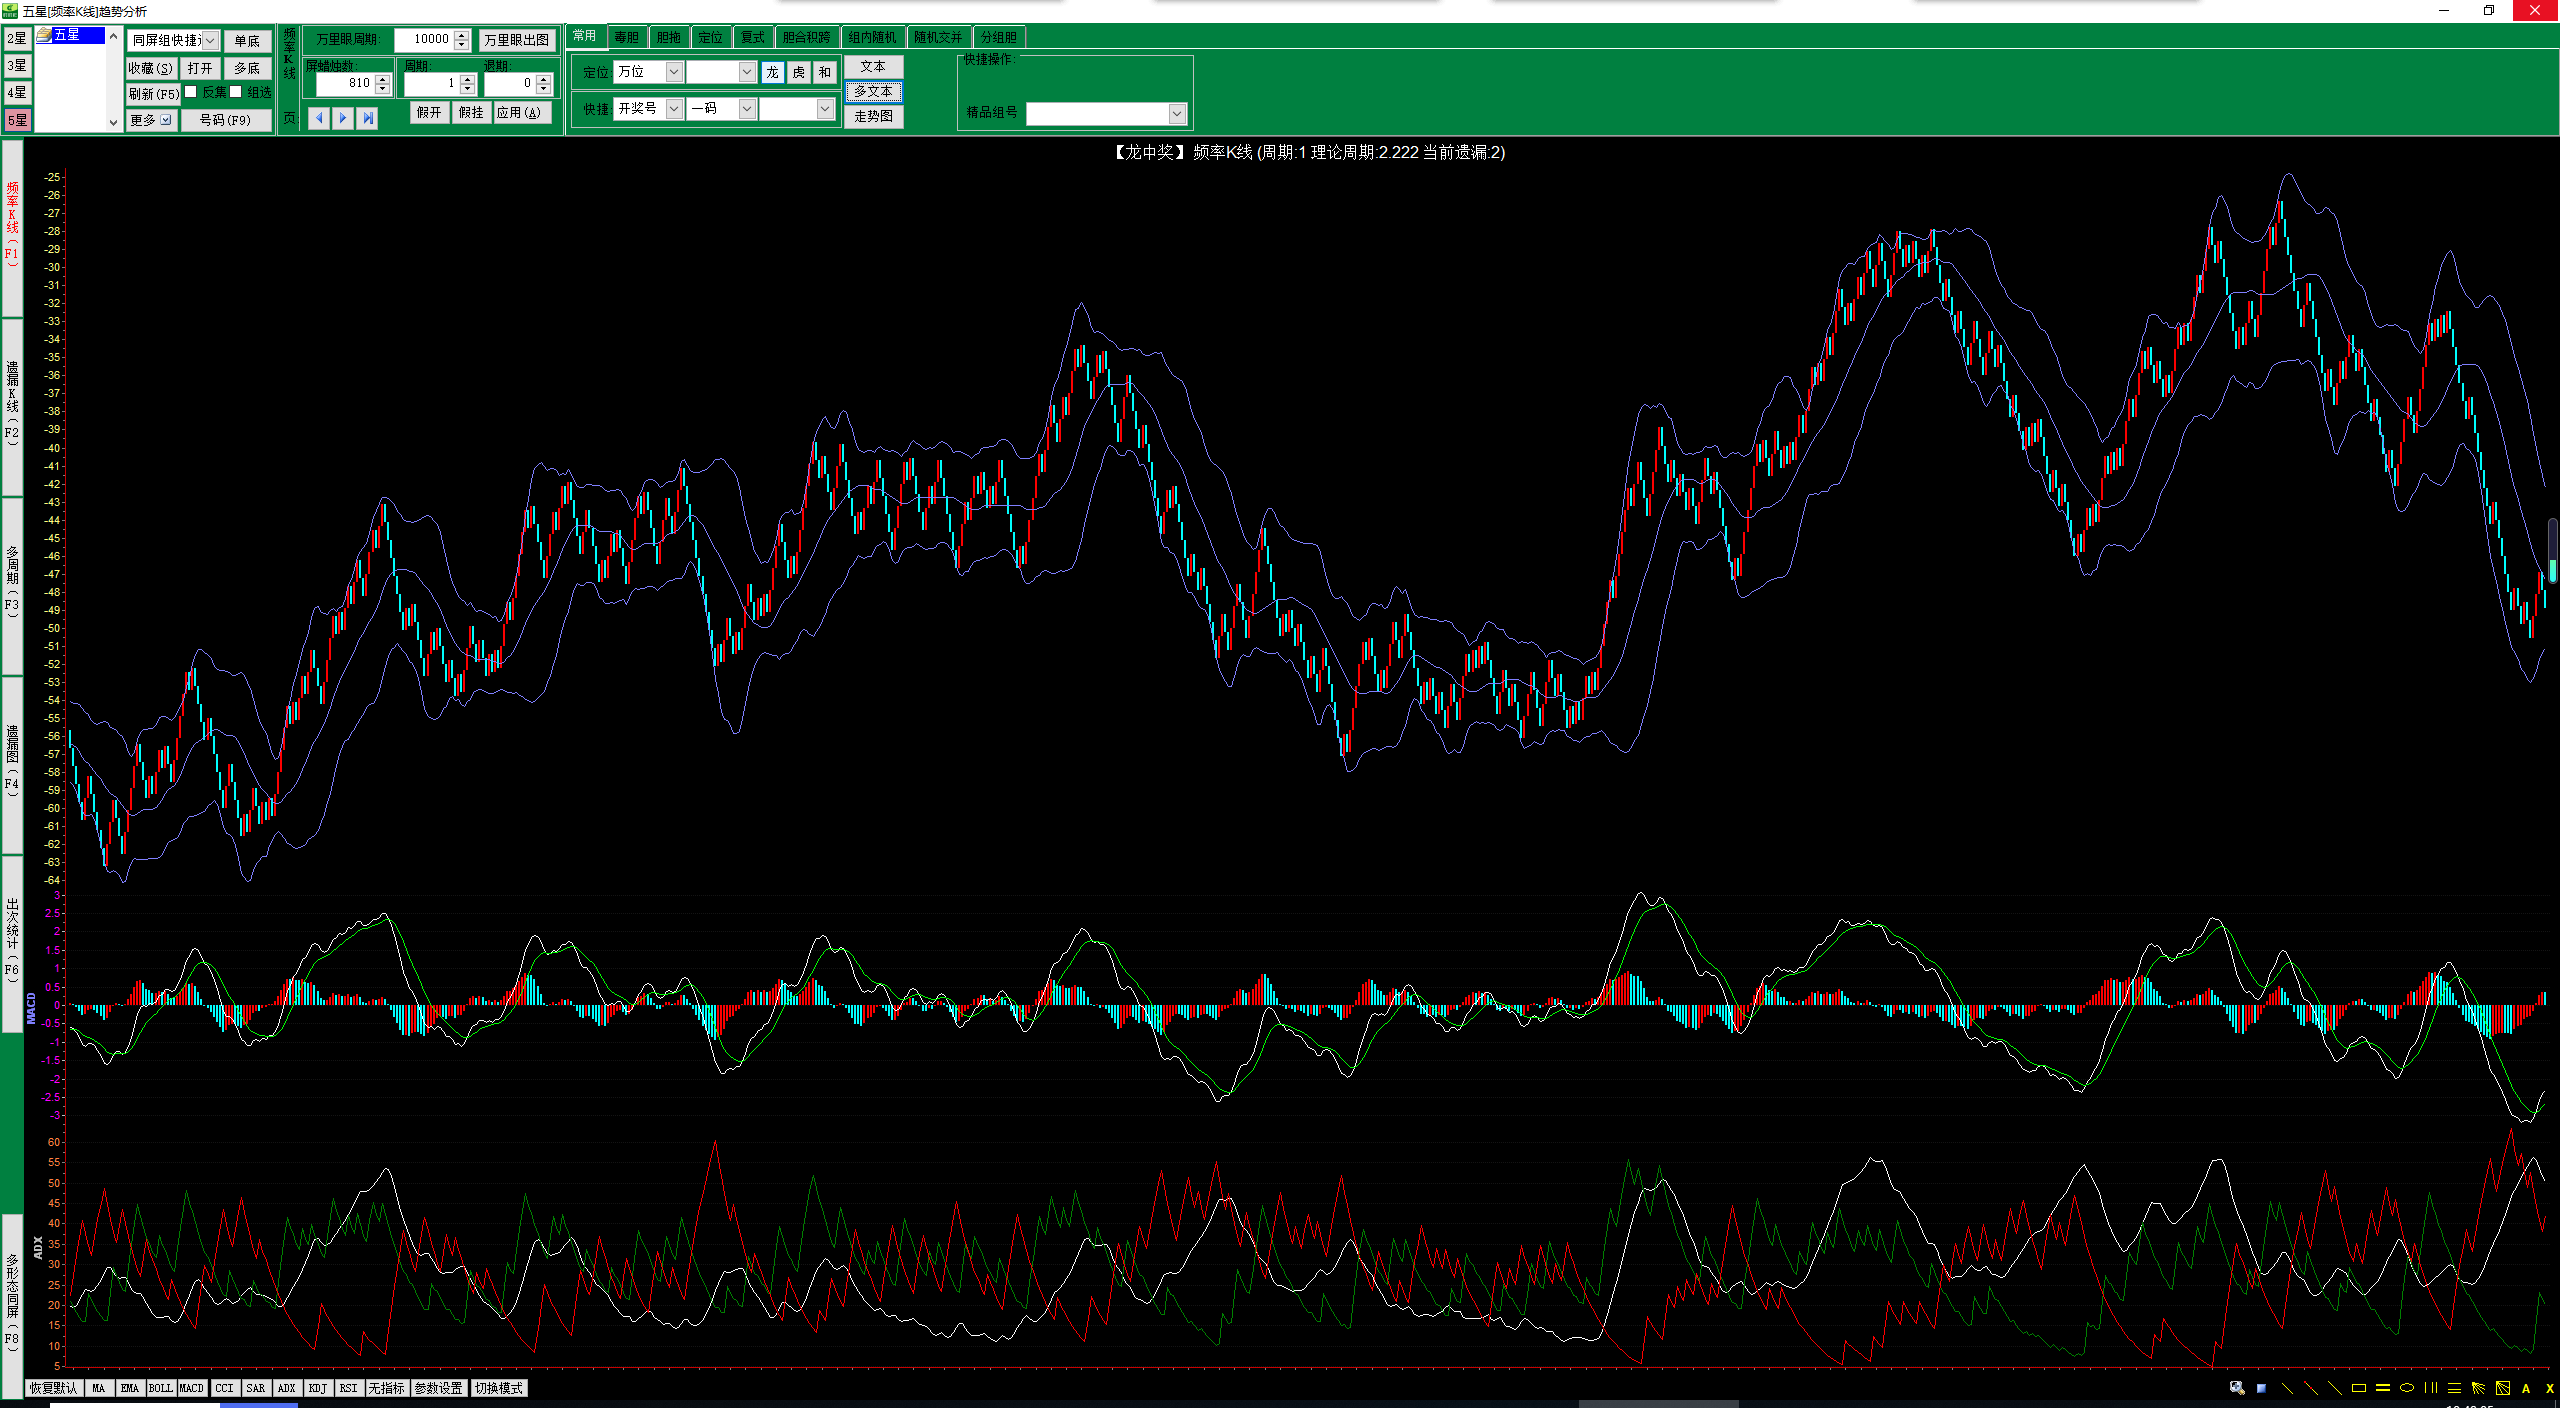2560x1408 pixels.
Task: Select the ellipse drawing tool
Action: pos(2406,1388)
